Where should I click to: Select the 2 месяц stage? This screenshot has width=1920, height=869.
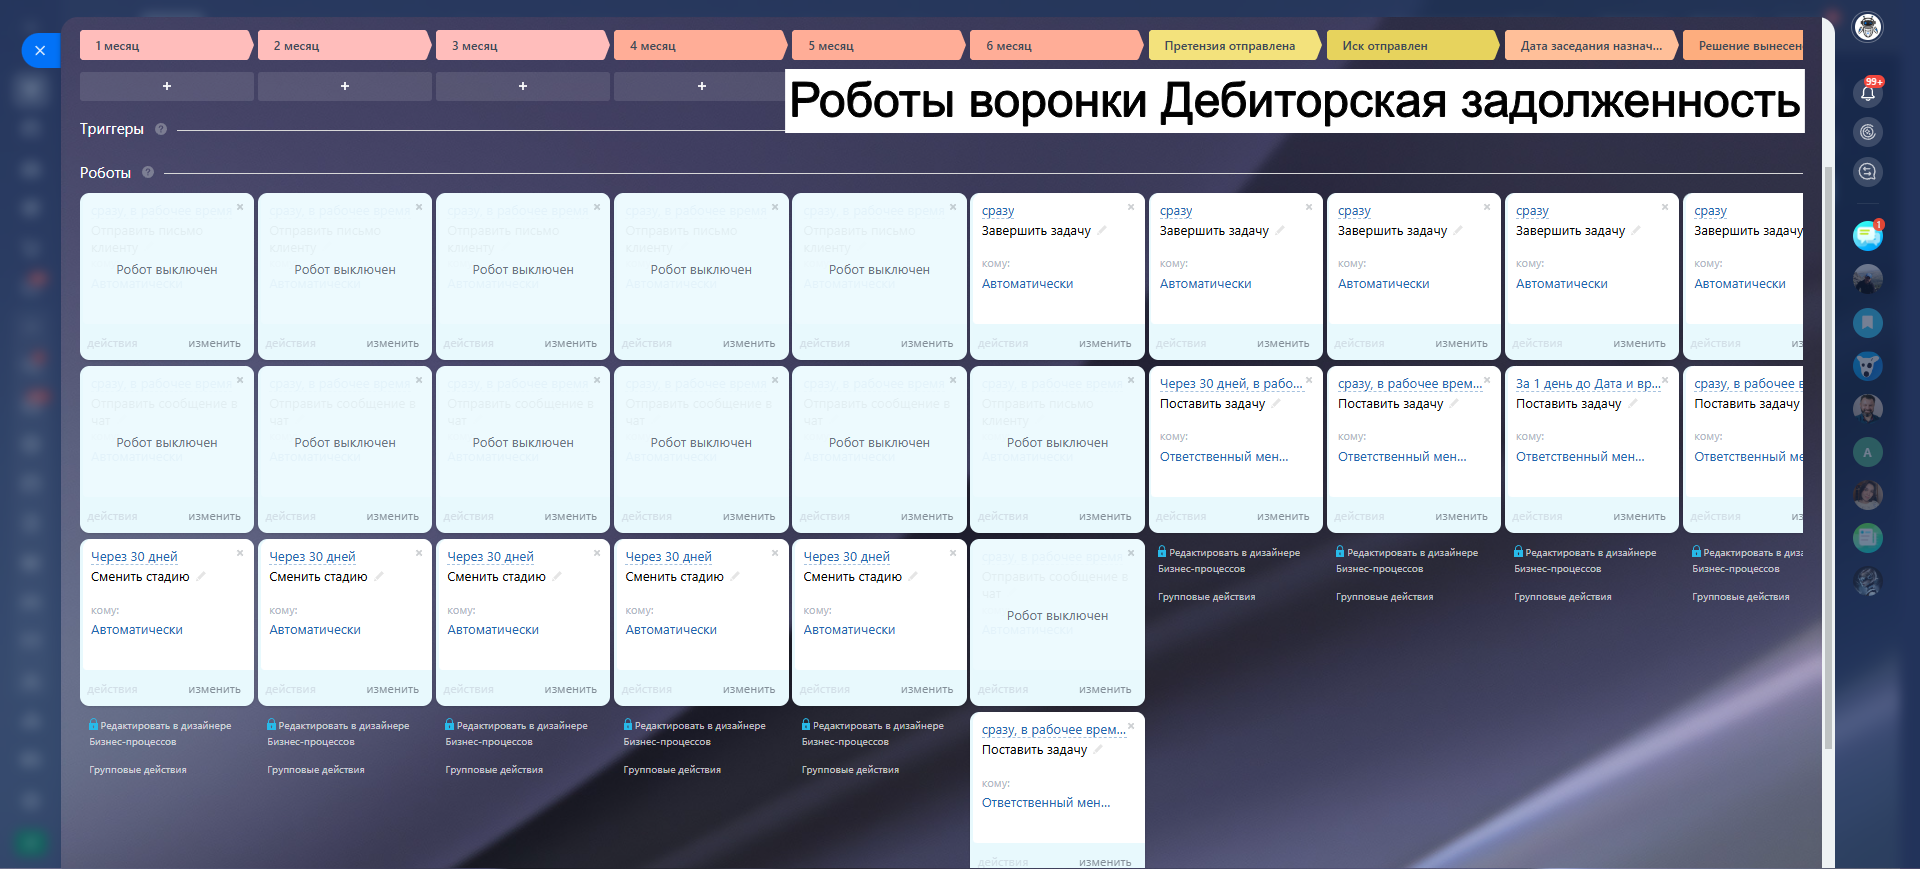coord(344,45)
